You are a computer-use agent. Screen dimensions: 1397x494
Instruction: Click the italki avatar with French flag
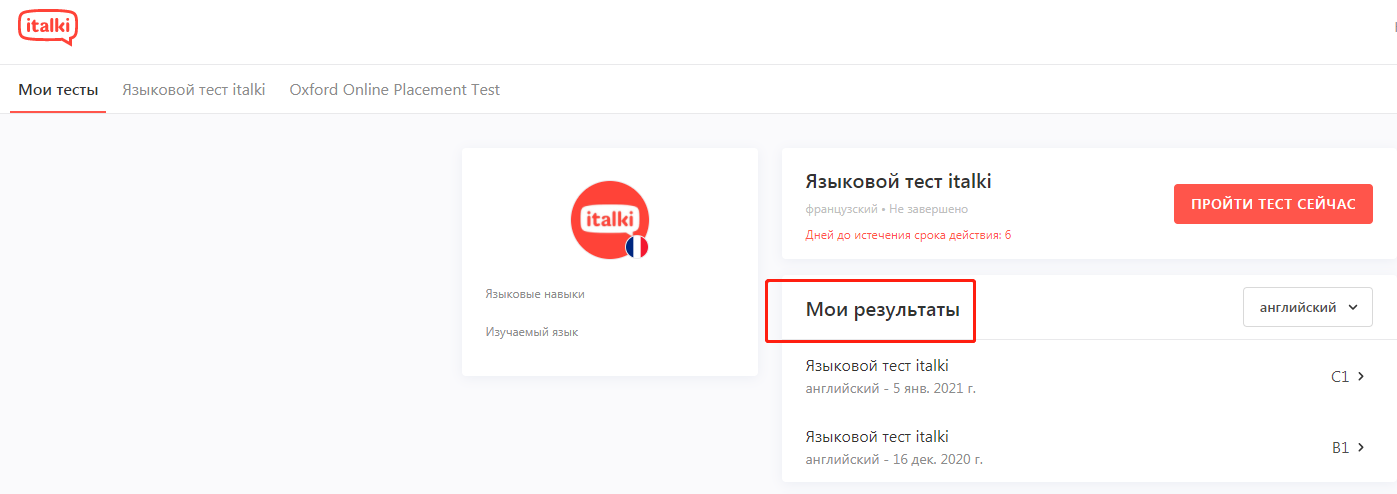610,220
